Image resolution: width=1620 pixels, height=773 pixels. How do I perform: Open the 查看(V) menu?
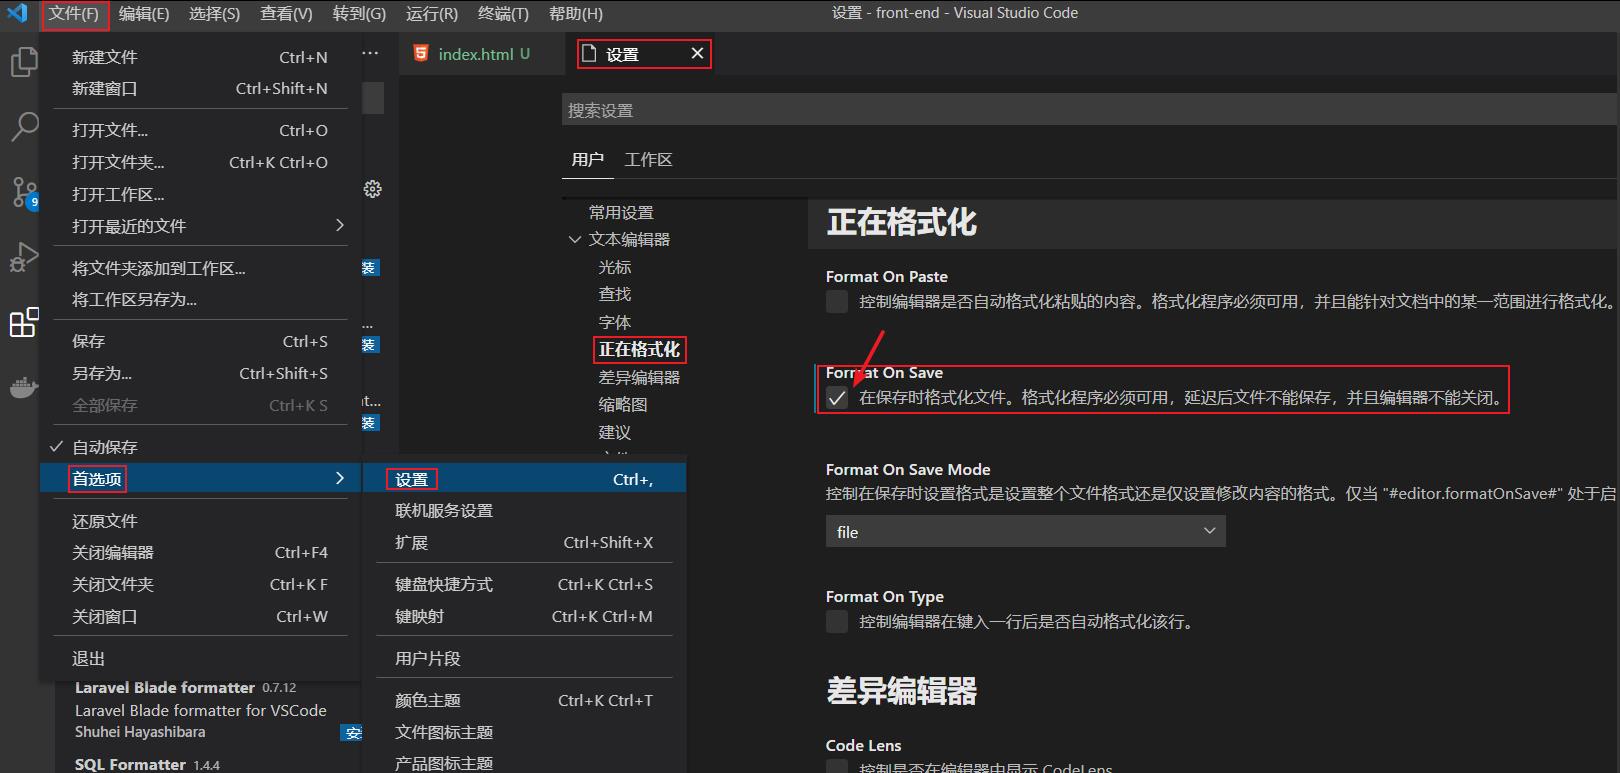tap(286, 14)
